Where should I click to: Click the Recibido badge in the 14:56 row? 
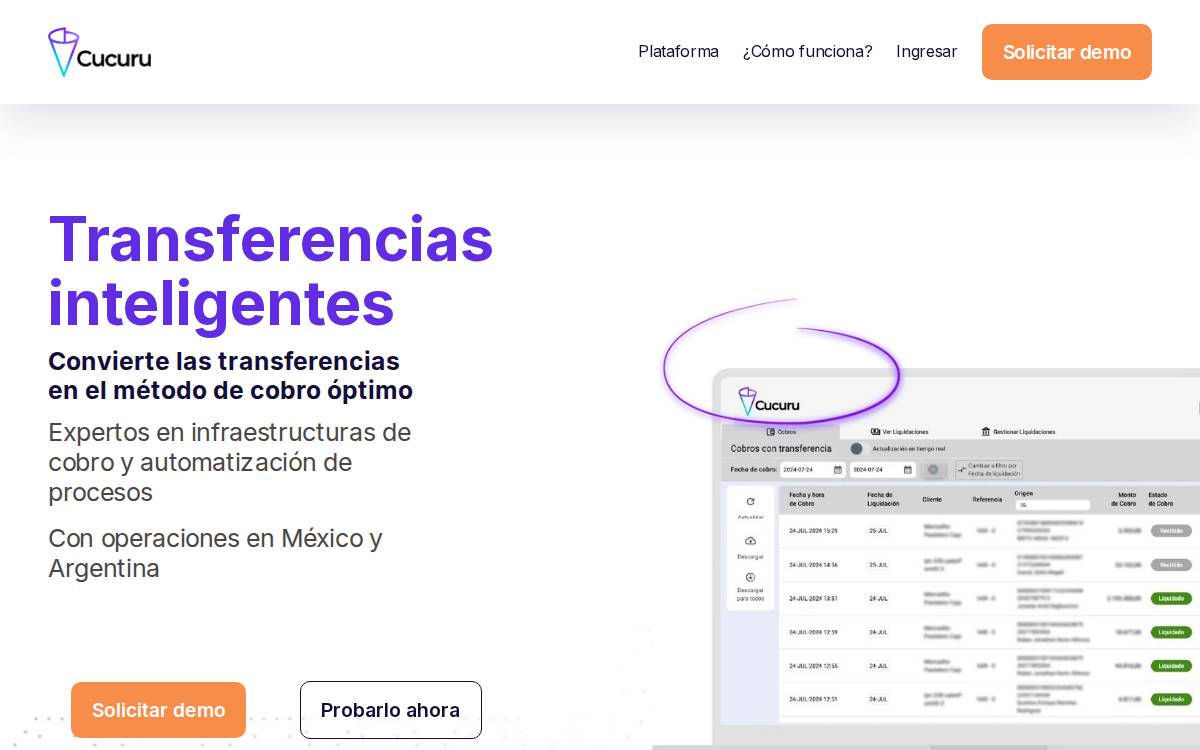[x=1171, y=565]
